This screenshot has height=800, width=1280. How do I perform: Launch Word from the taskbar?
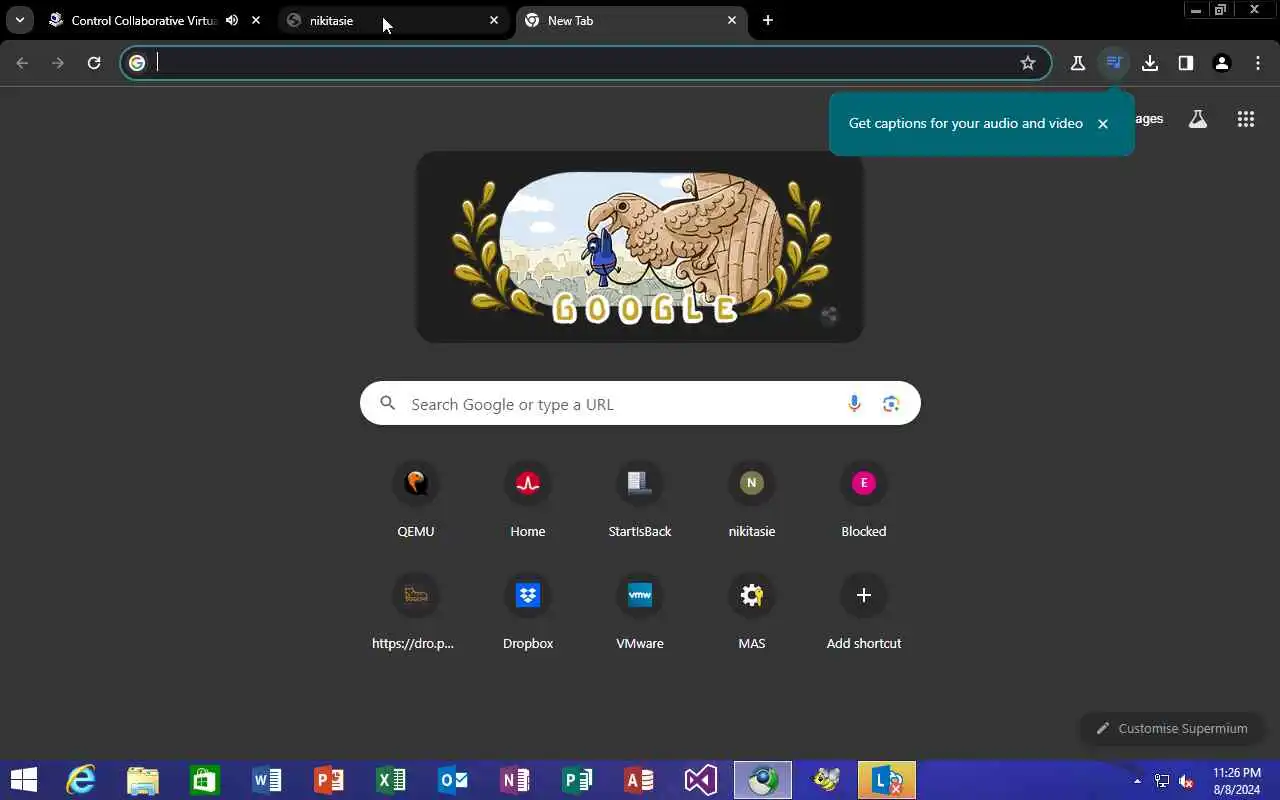(266, 780)
